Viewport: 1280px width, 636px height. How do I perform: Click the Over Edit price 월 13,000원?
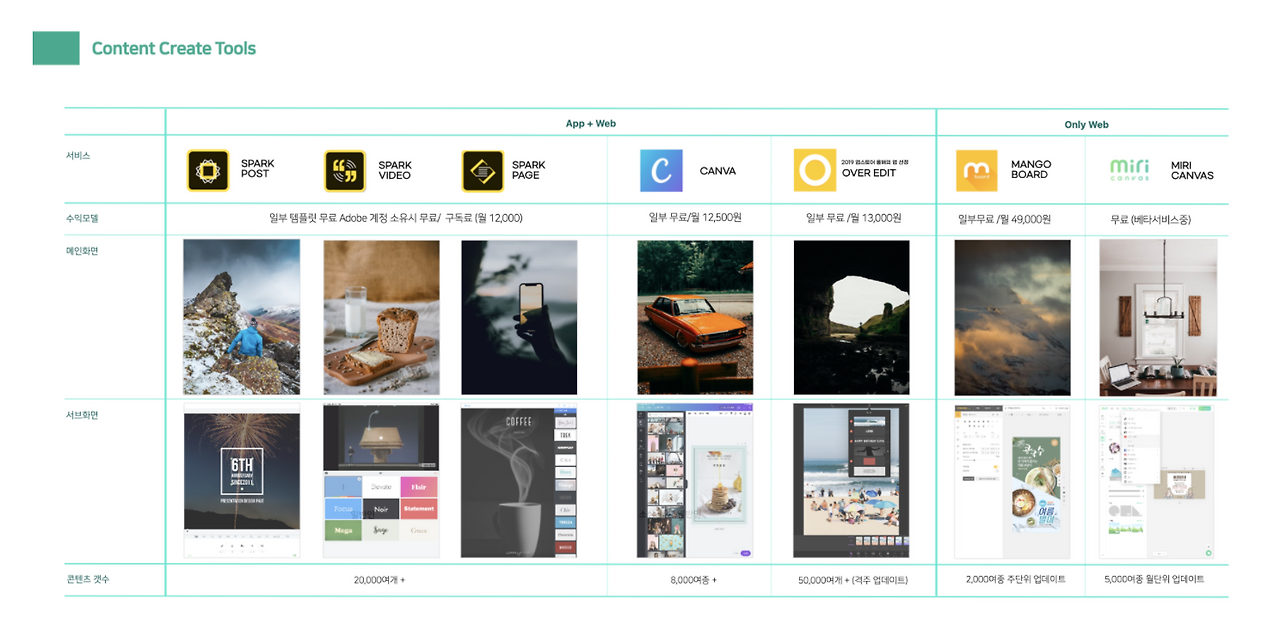click(878, 218)
